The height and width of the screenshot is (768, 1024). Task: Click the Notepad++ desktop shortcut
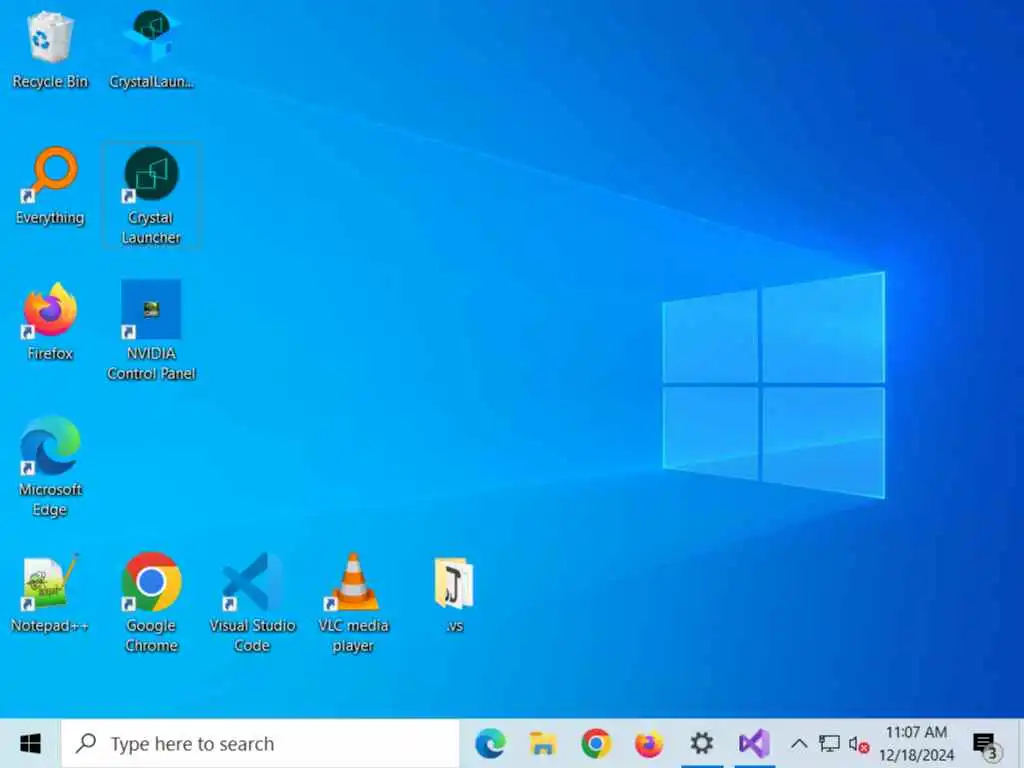pyautogui.click(x=50, y=594)
